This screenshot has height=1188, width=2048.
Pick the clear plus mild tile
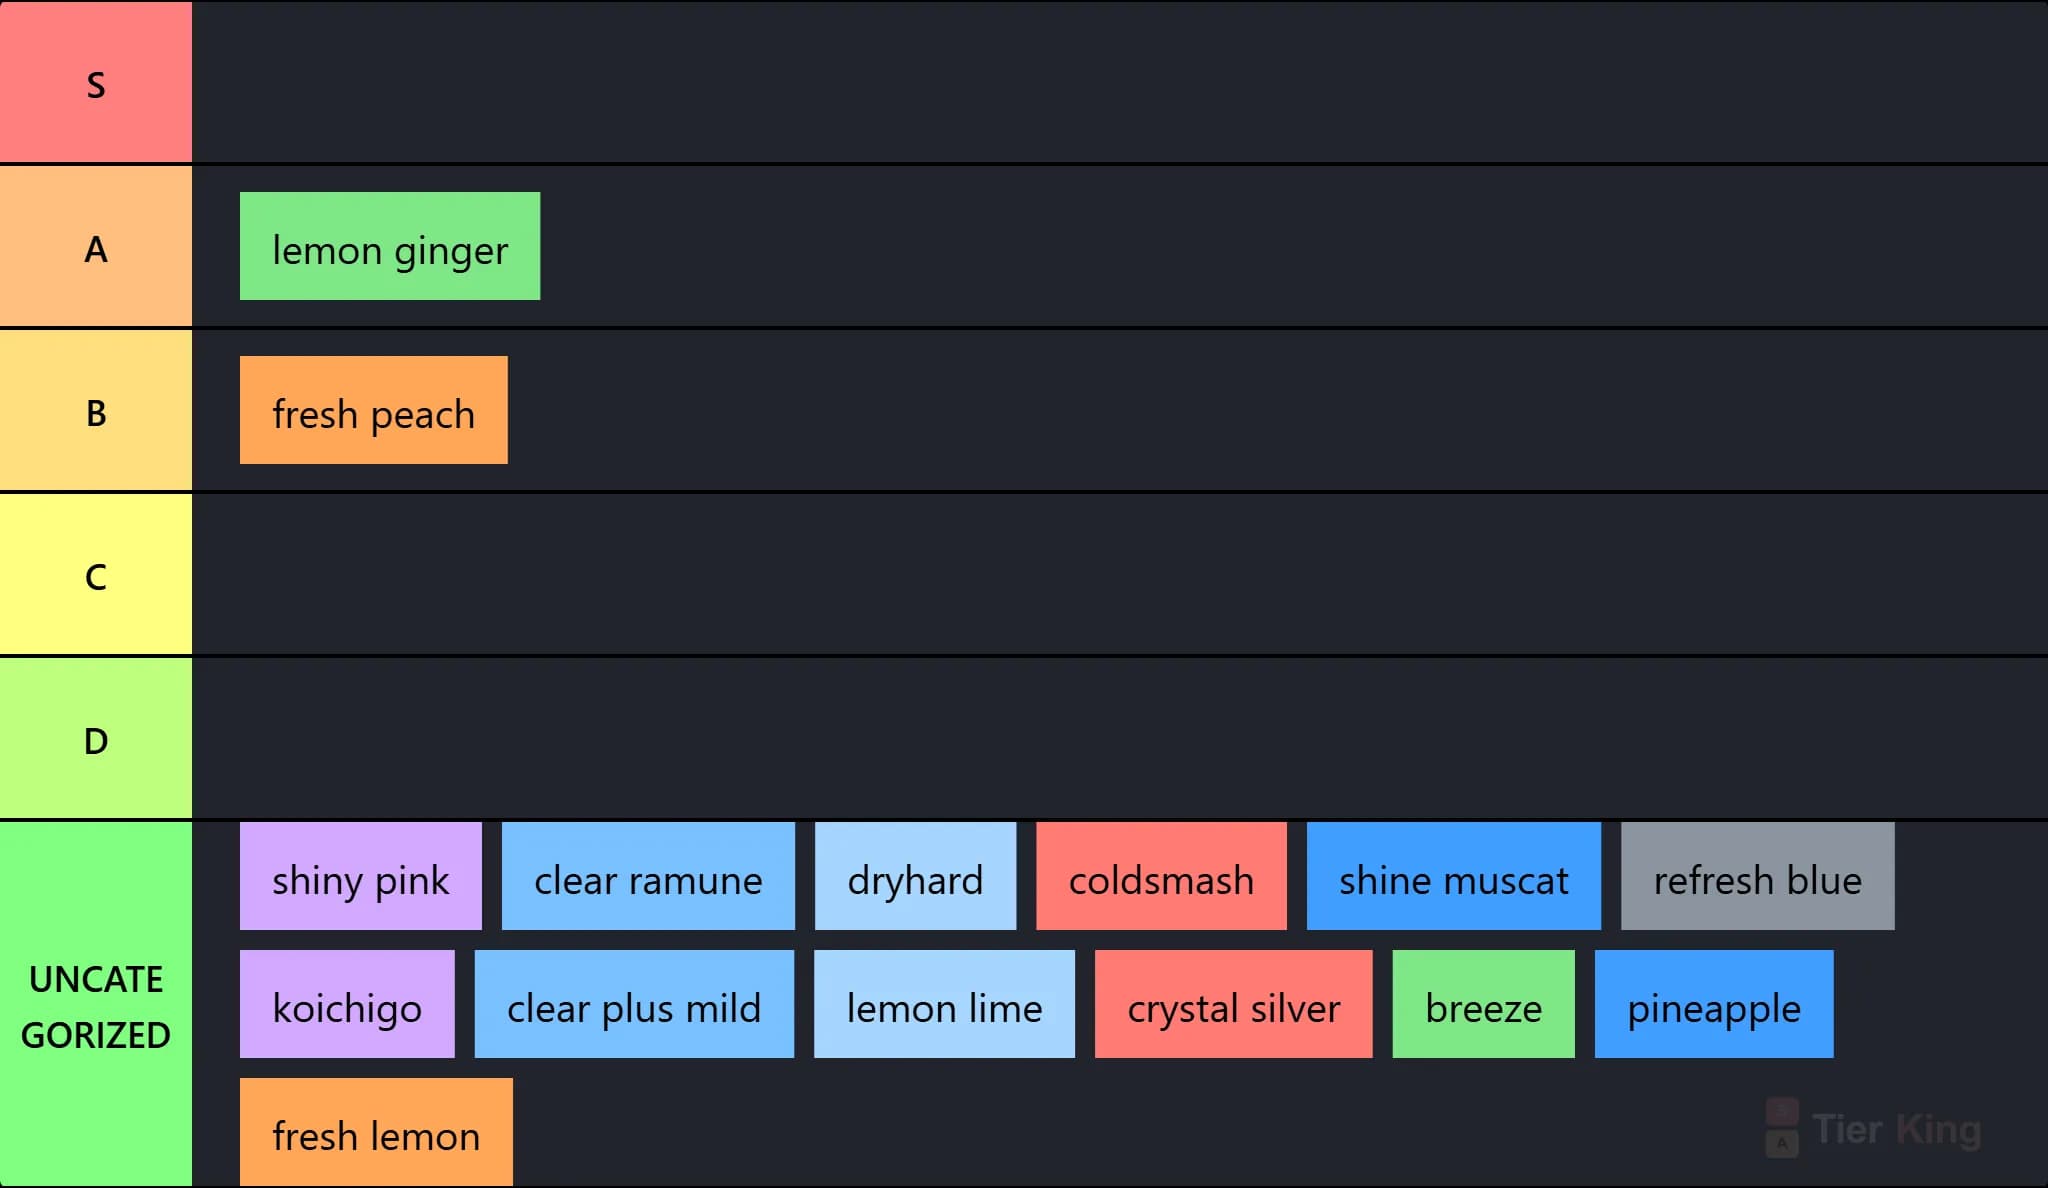634,1004
